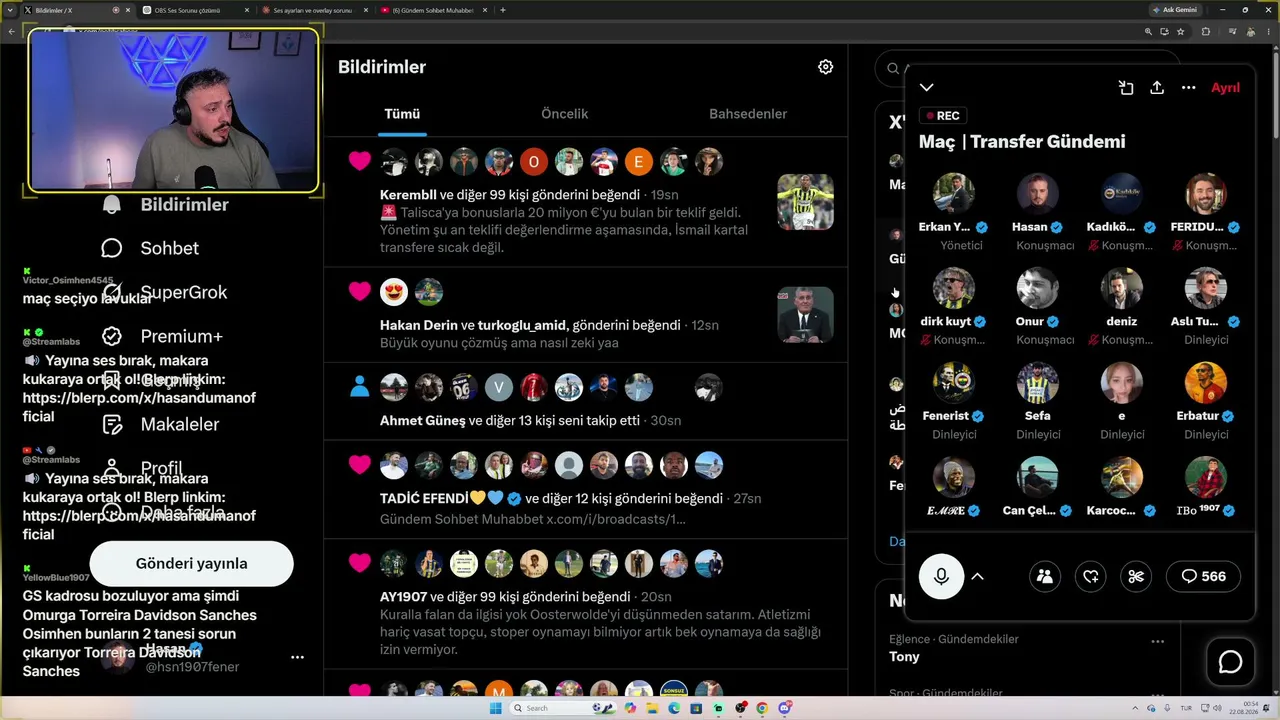
Task: Switch to the Tümü tab
Action: pos(402,114)
